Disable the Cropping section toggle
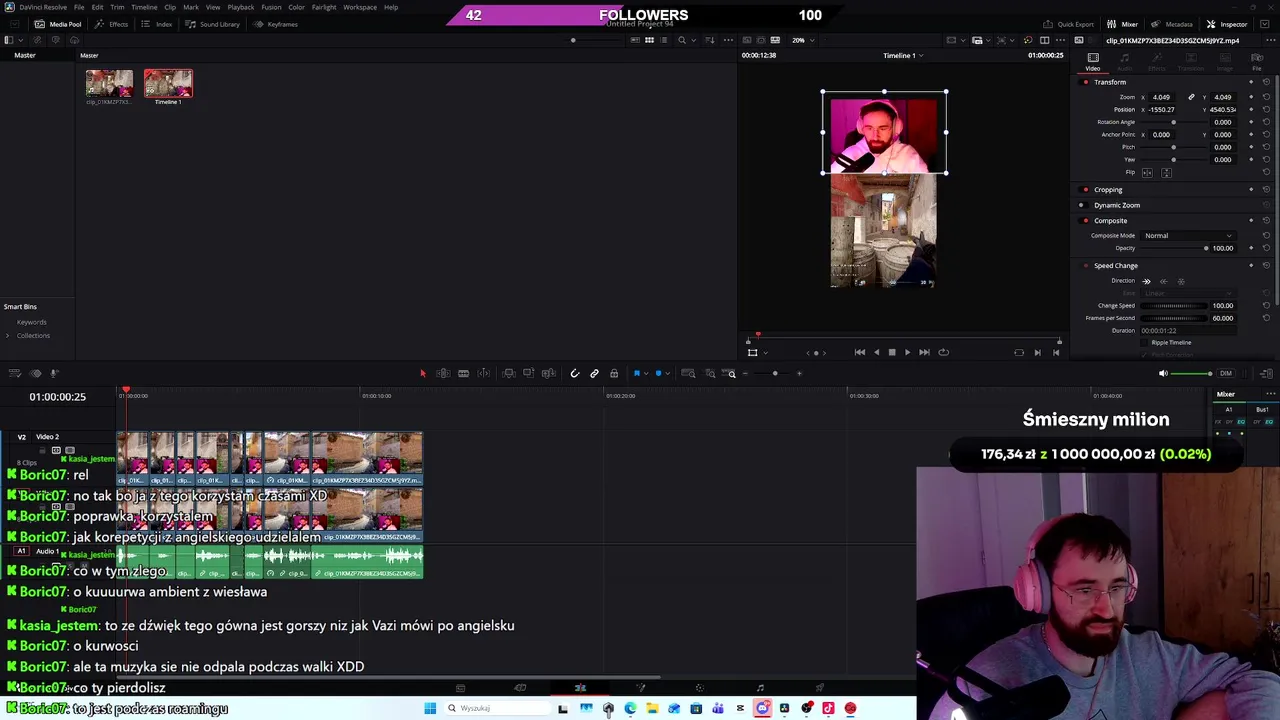This screenshot has width=1280, height=720. click(x=1085, y=189)
